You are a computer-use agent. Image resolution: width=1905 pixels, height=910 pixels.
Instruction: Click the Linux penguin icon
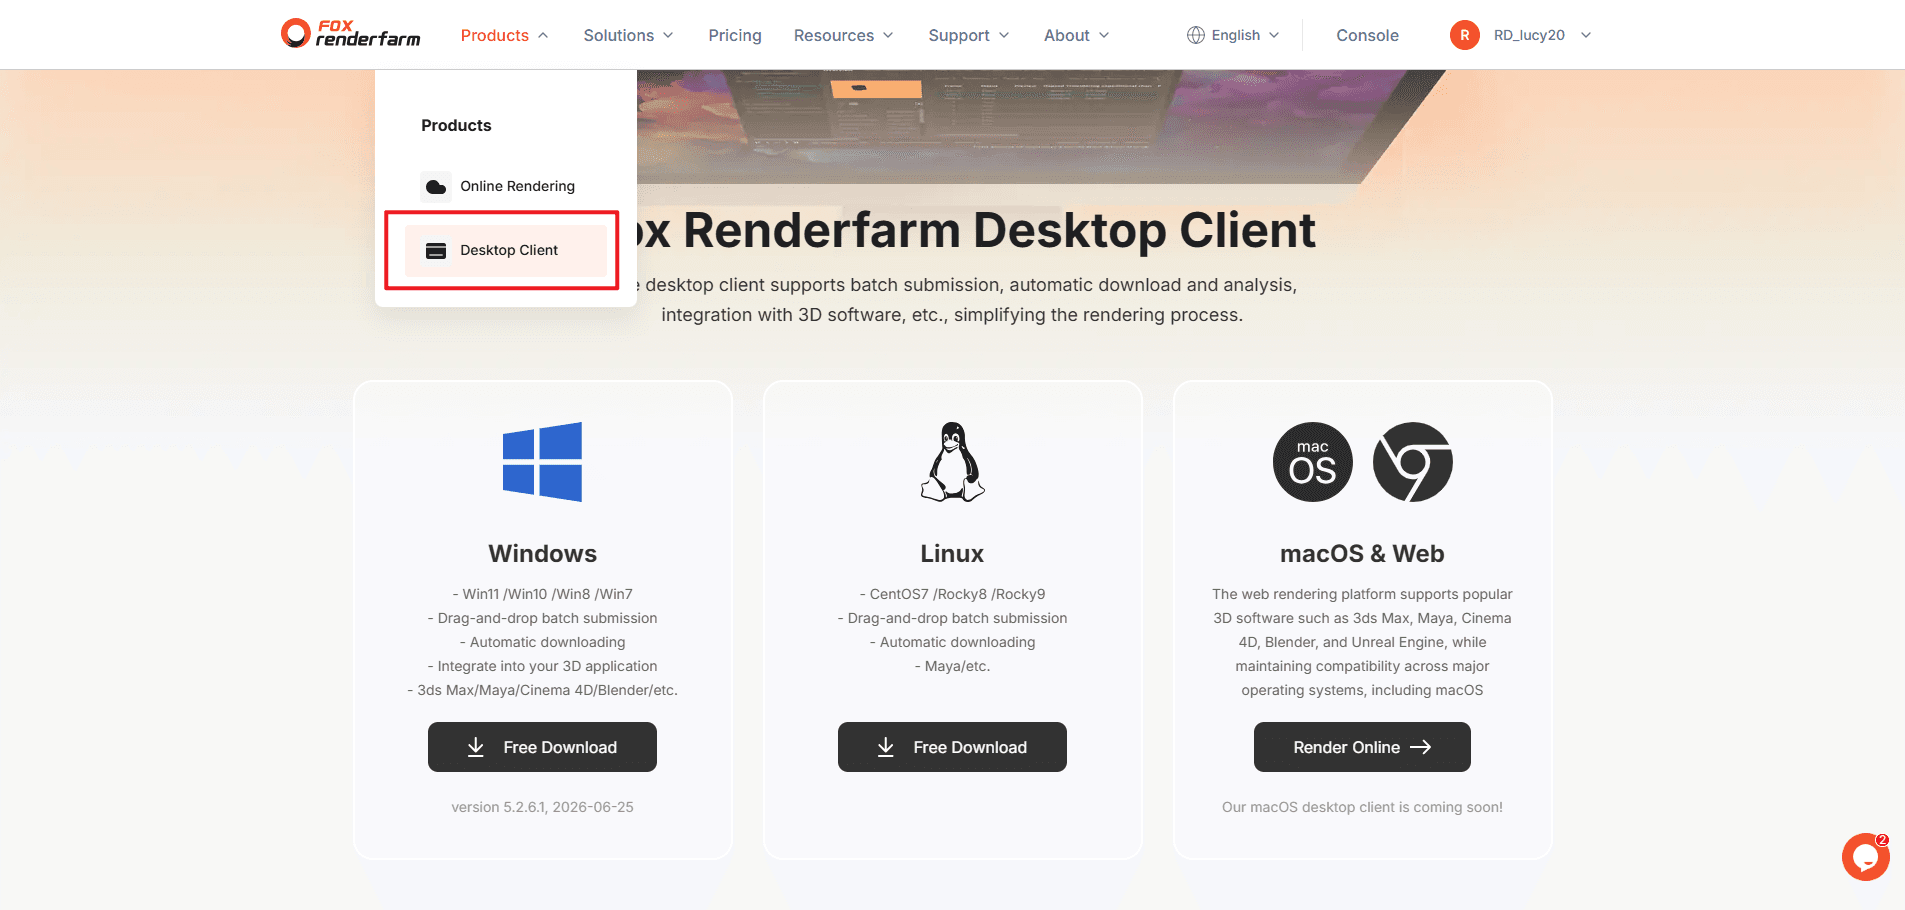pyautogui.click(x=952, y=462)
